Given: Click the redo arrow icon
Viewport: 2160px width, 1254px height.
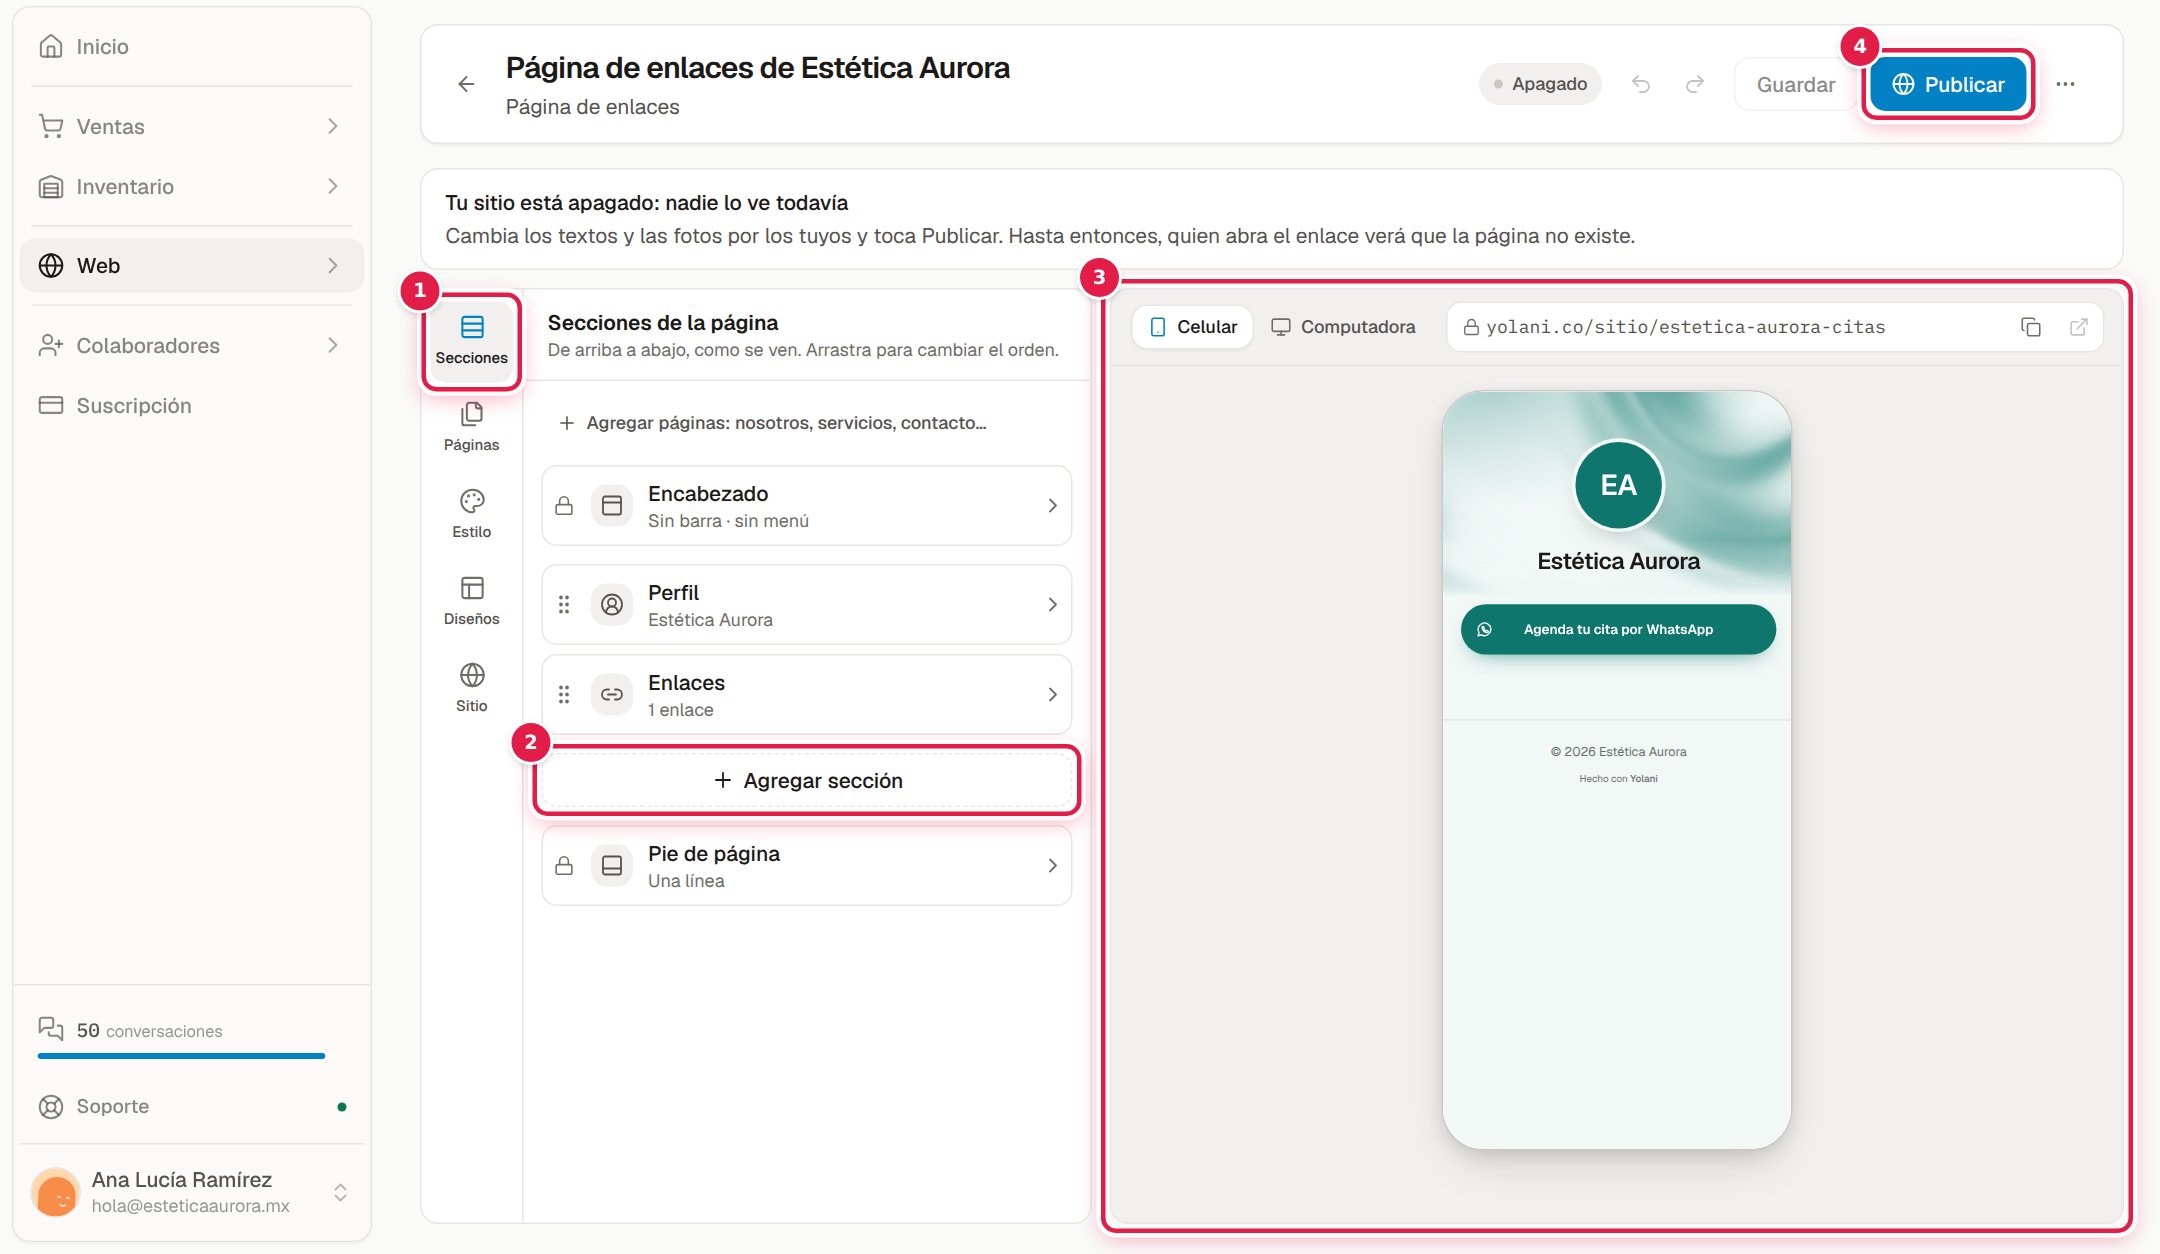Looking at the screenshot, I should [1695, 84].
